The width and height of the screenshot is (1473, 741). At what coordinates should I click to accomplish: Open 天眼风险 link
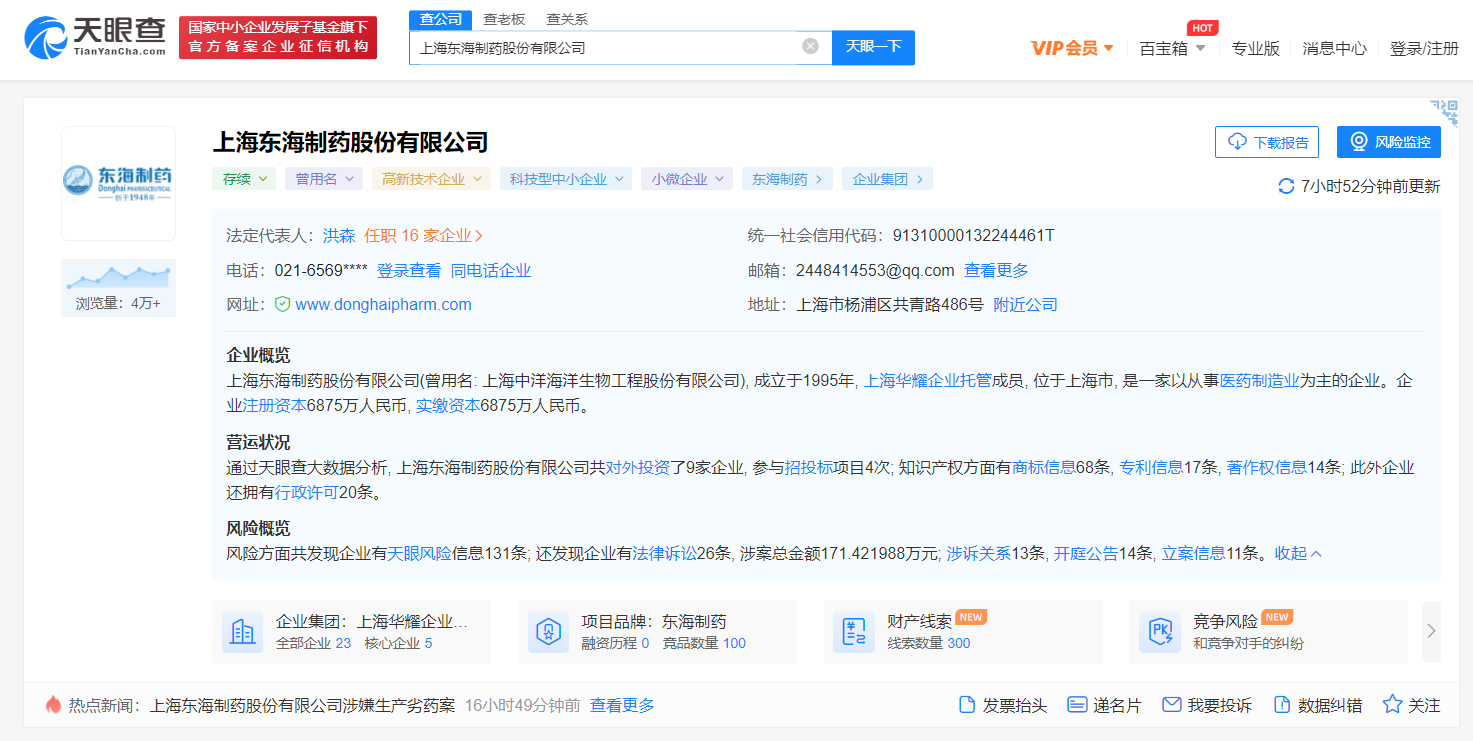[x=420, y=553]
